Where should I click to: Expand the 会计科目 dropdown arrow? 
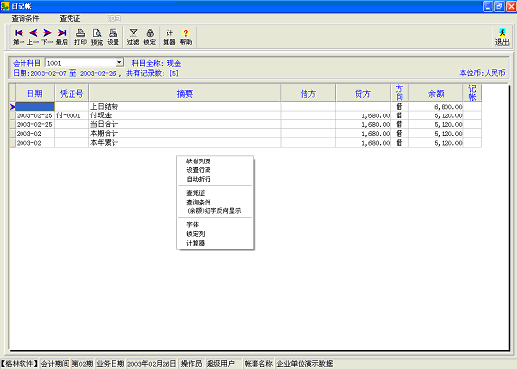(x=119, y=62)
